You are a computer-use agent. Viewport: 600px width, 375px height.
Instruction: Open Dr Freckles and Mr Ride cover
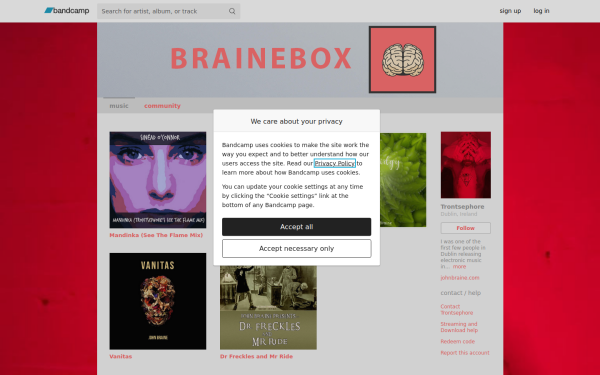(x=268, y=308)
